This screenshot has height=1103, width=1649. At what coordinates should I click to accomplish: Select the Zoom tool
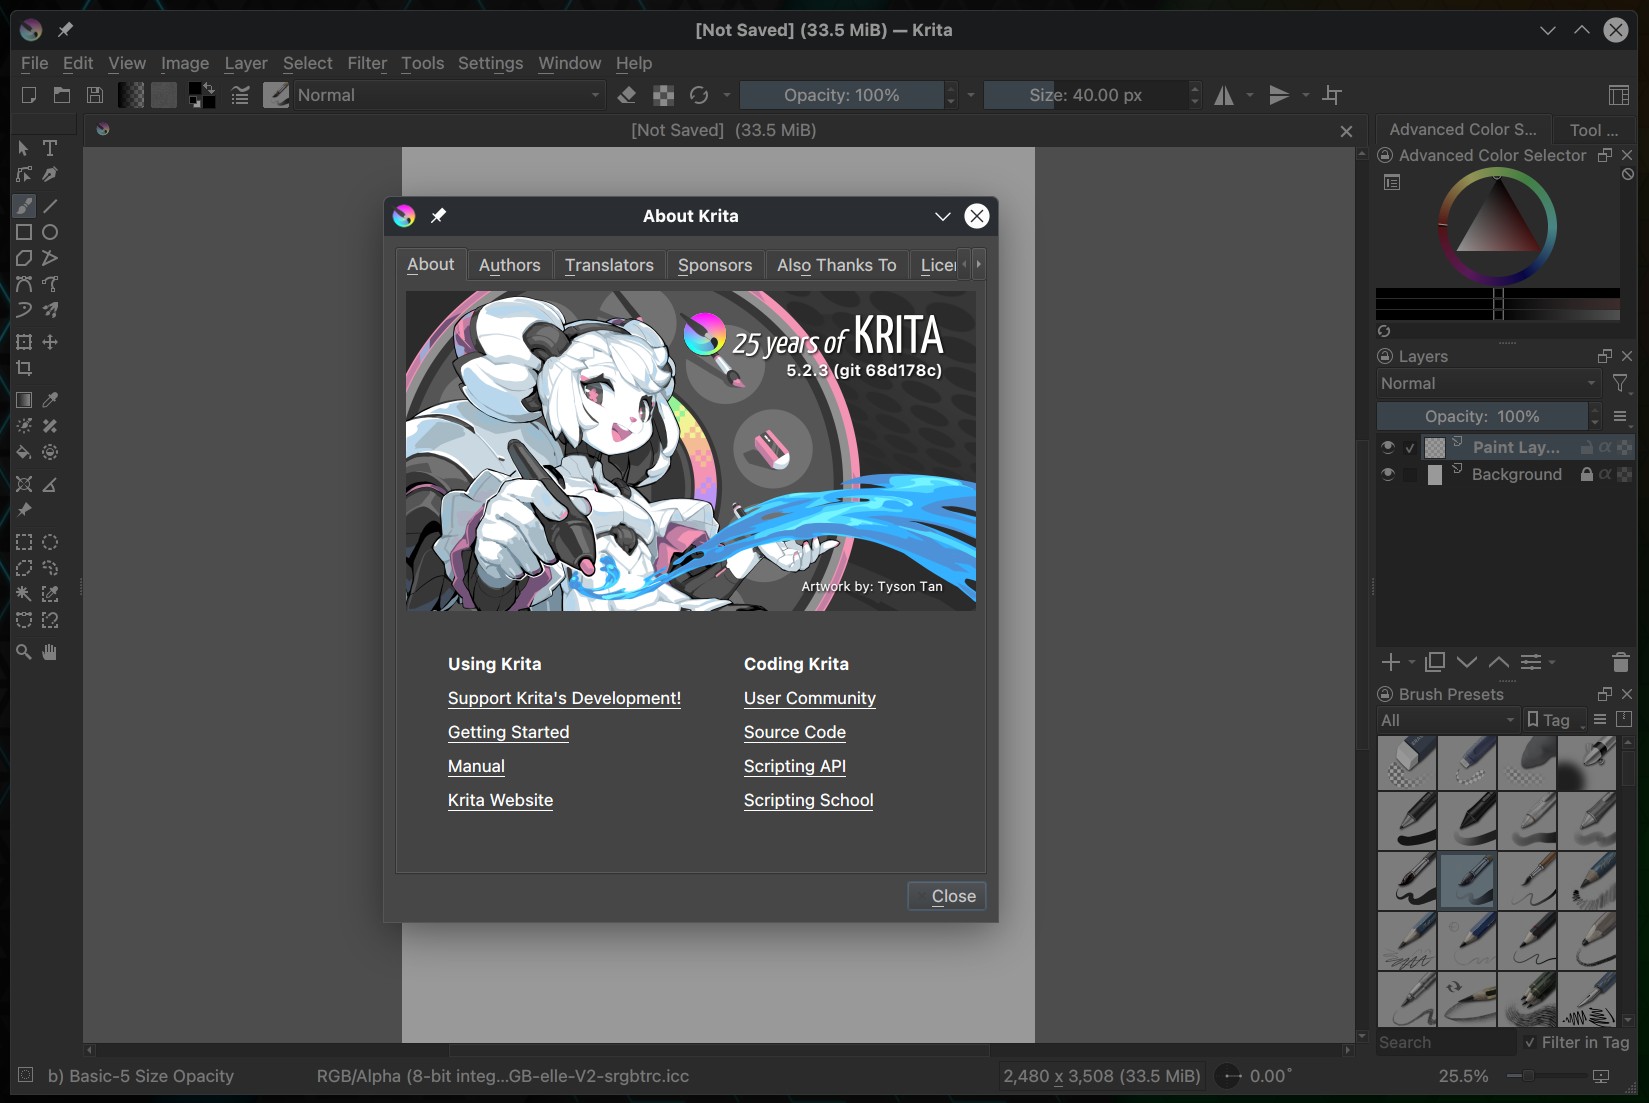pos(24,652)
